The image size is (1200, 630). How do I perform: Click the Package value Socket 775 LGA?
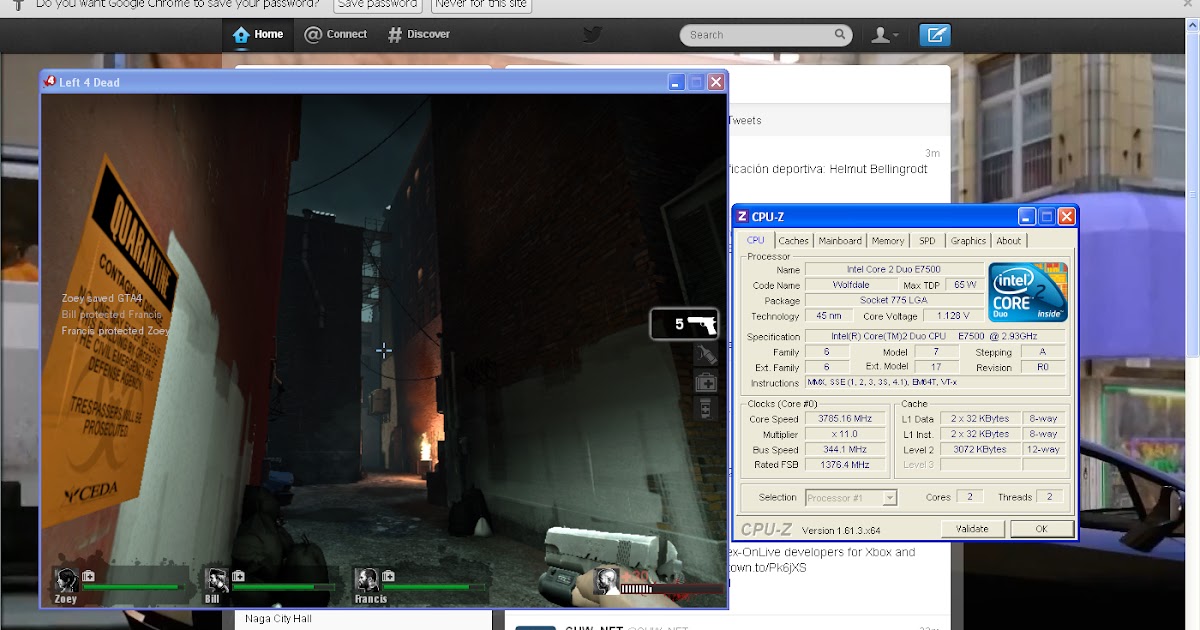(893, 301)
